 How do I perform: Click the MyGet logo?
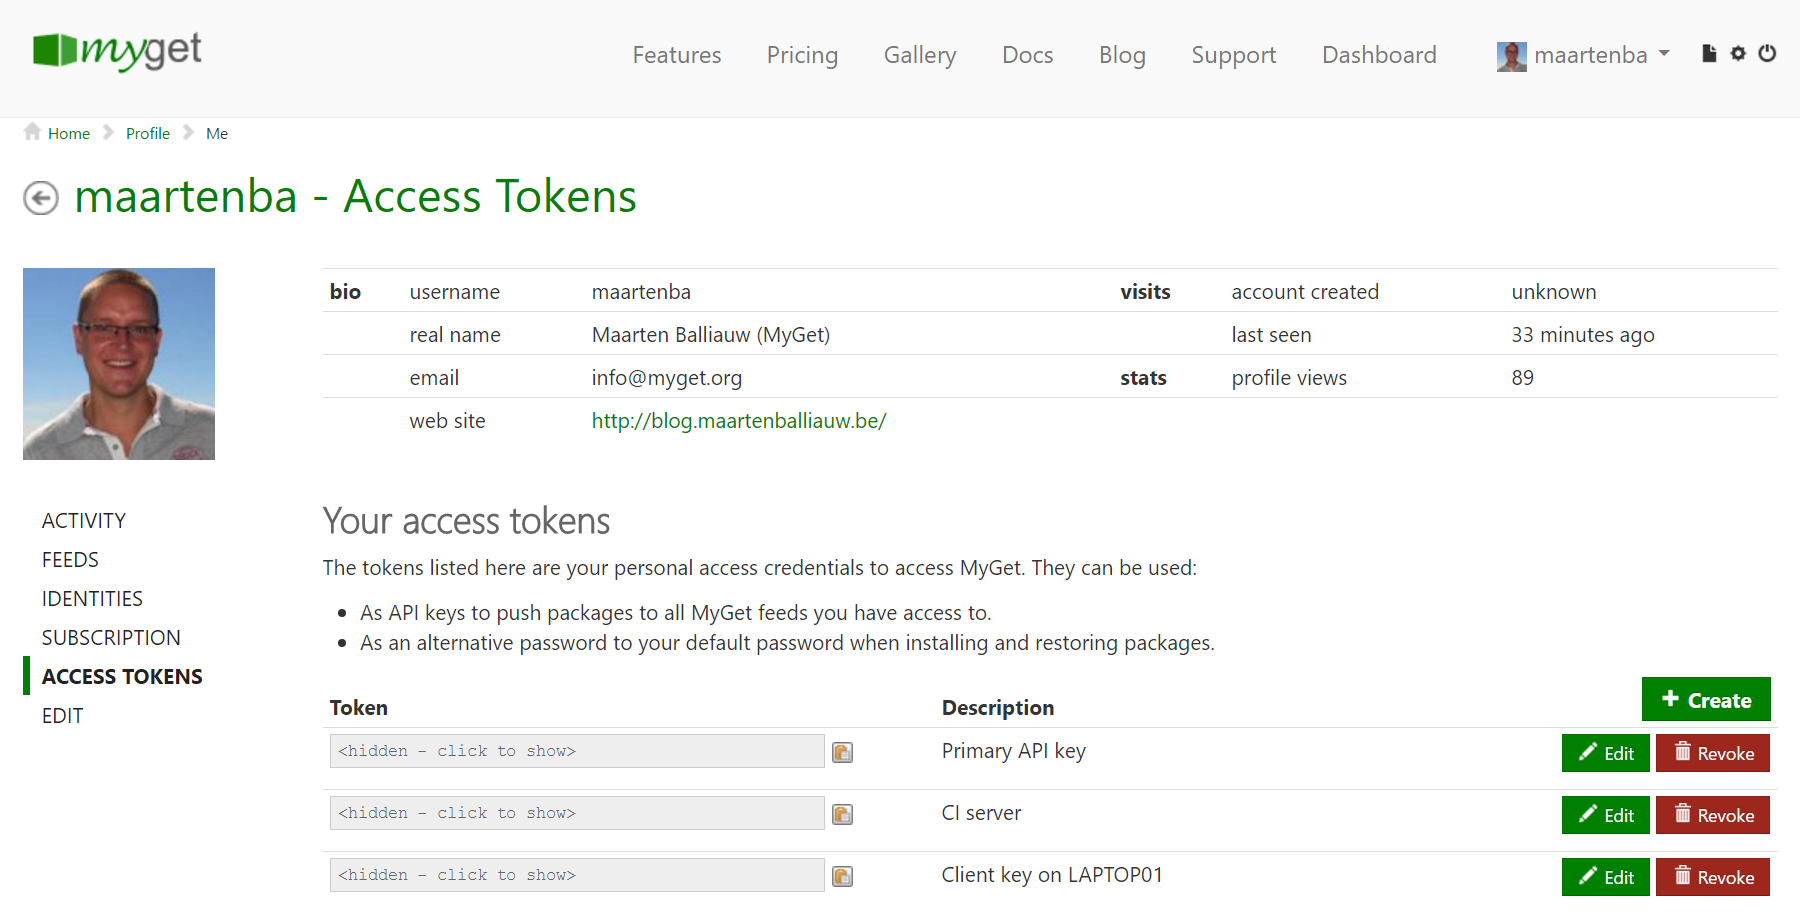tap(116, 52)
